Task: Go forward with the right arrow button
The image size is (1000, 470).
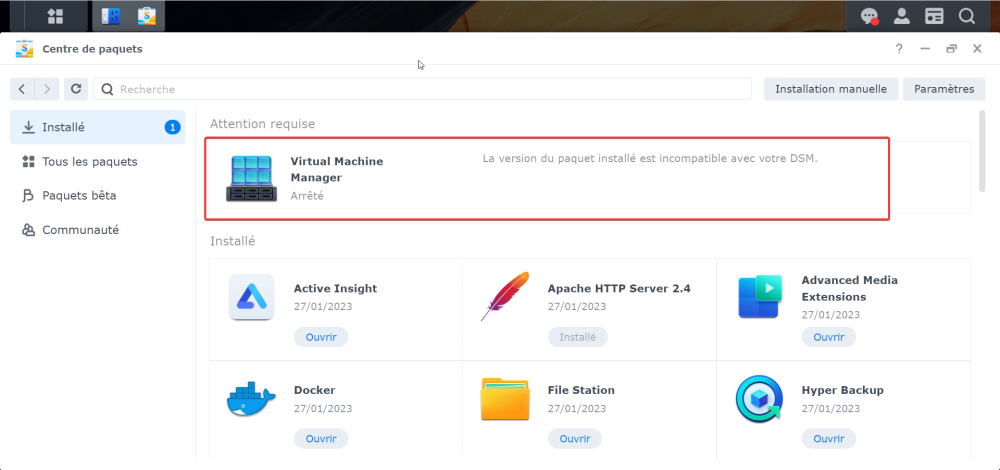Action: (47, 89)
